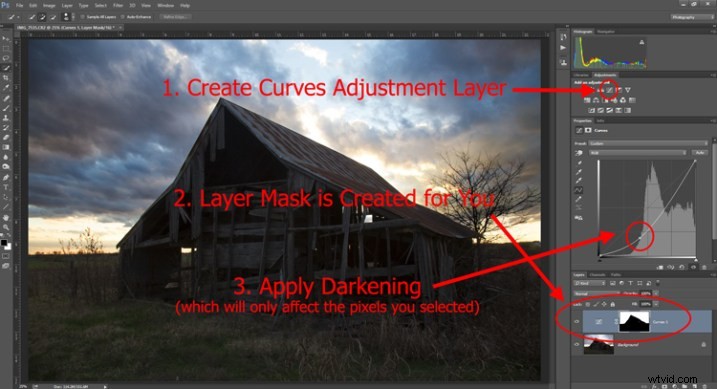Click the foreground color swatch
The width and height of the screenshot is (717, 389).
pos(4,243)
